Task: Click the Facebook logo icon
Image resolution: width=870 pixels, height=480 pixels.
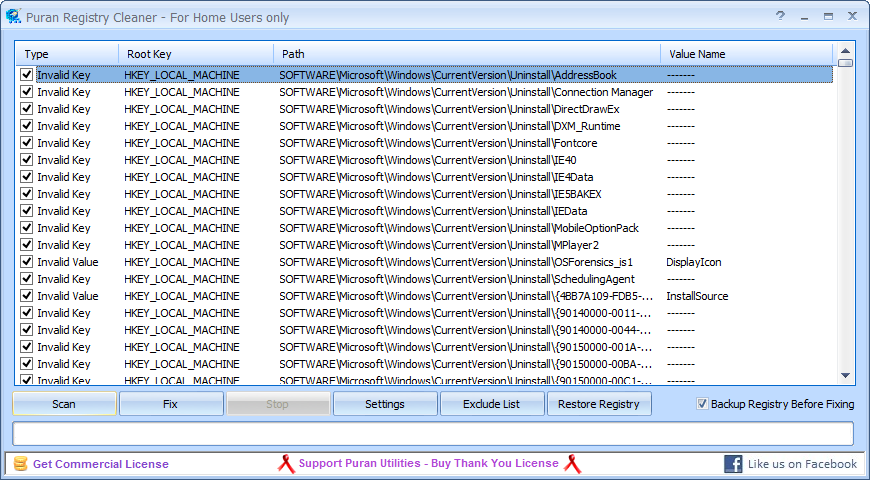Action: 733,464
